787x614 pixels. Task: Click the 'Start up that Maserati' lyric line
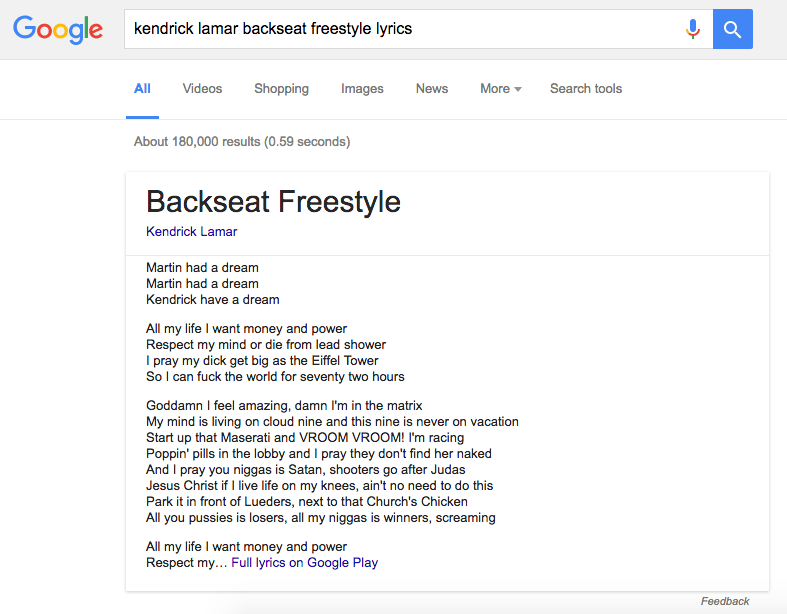305,438
